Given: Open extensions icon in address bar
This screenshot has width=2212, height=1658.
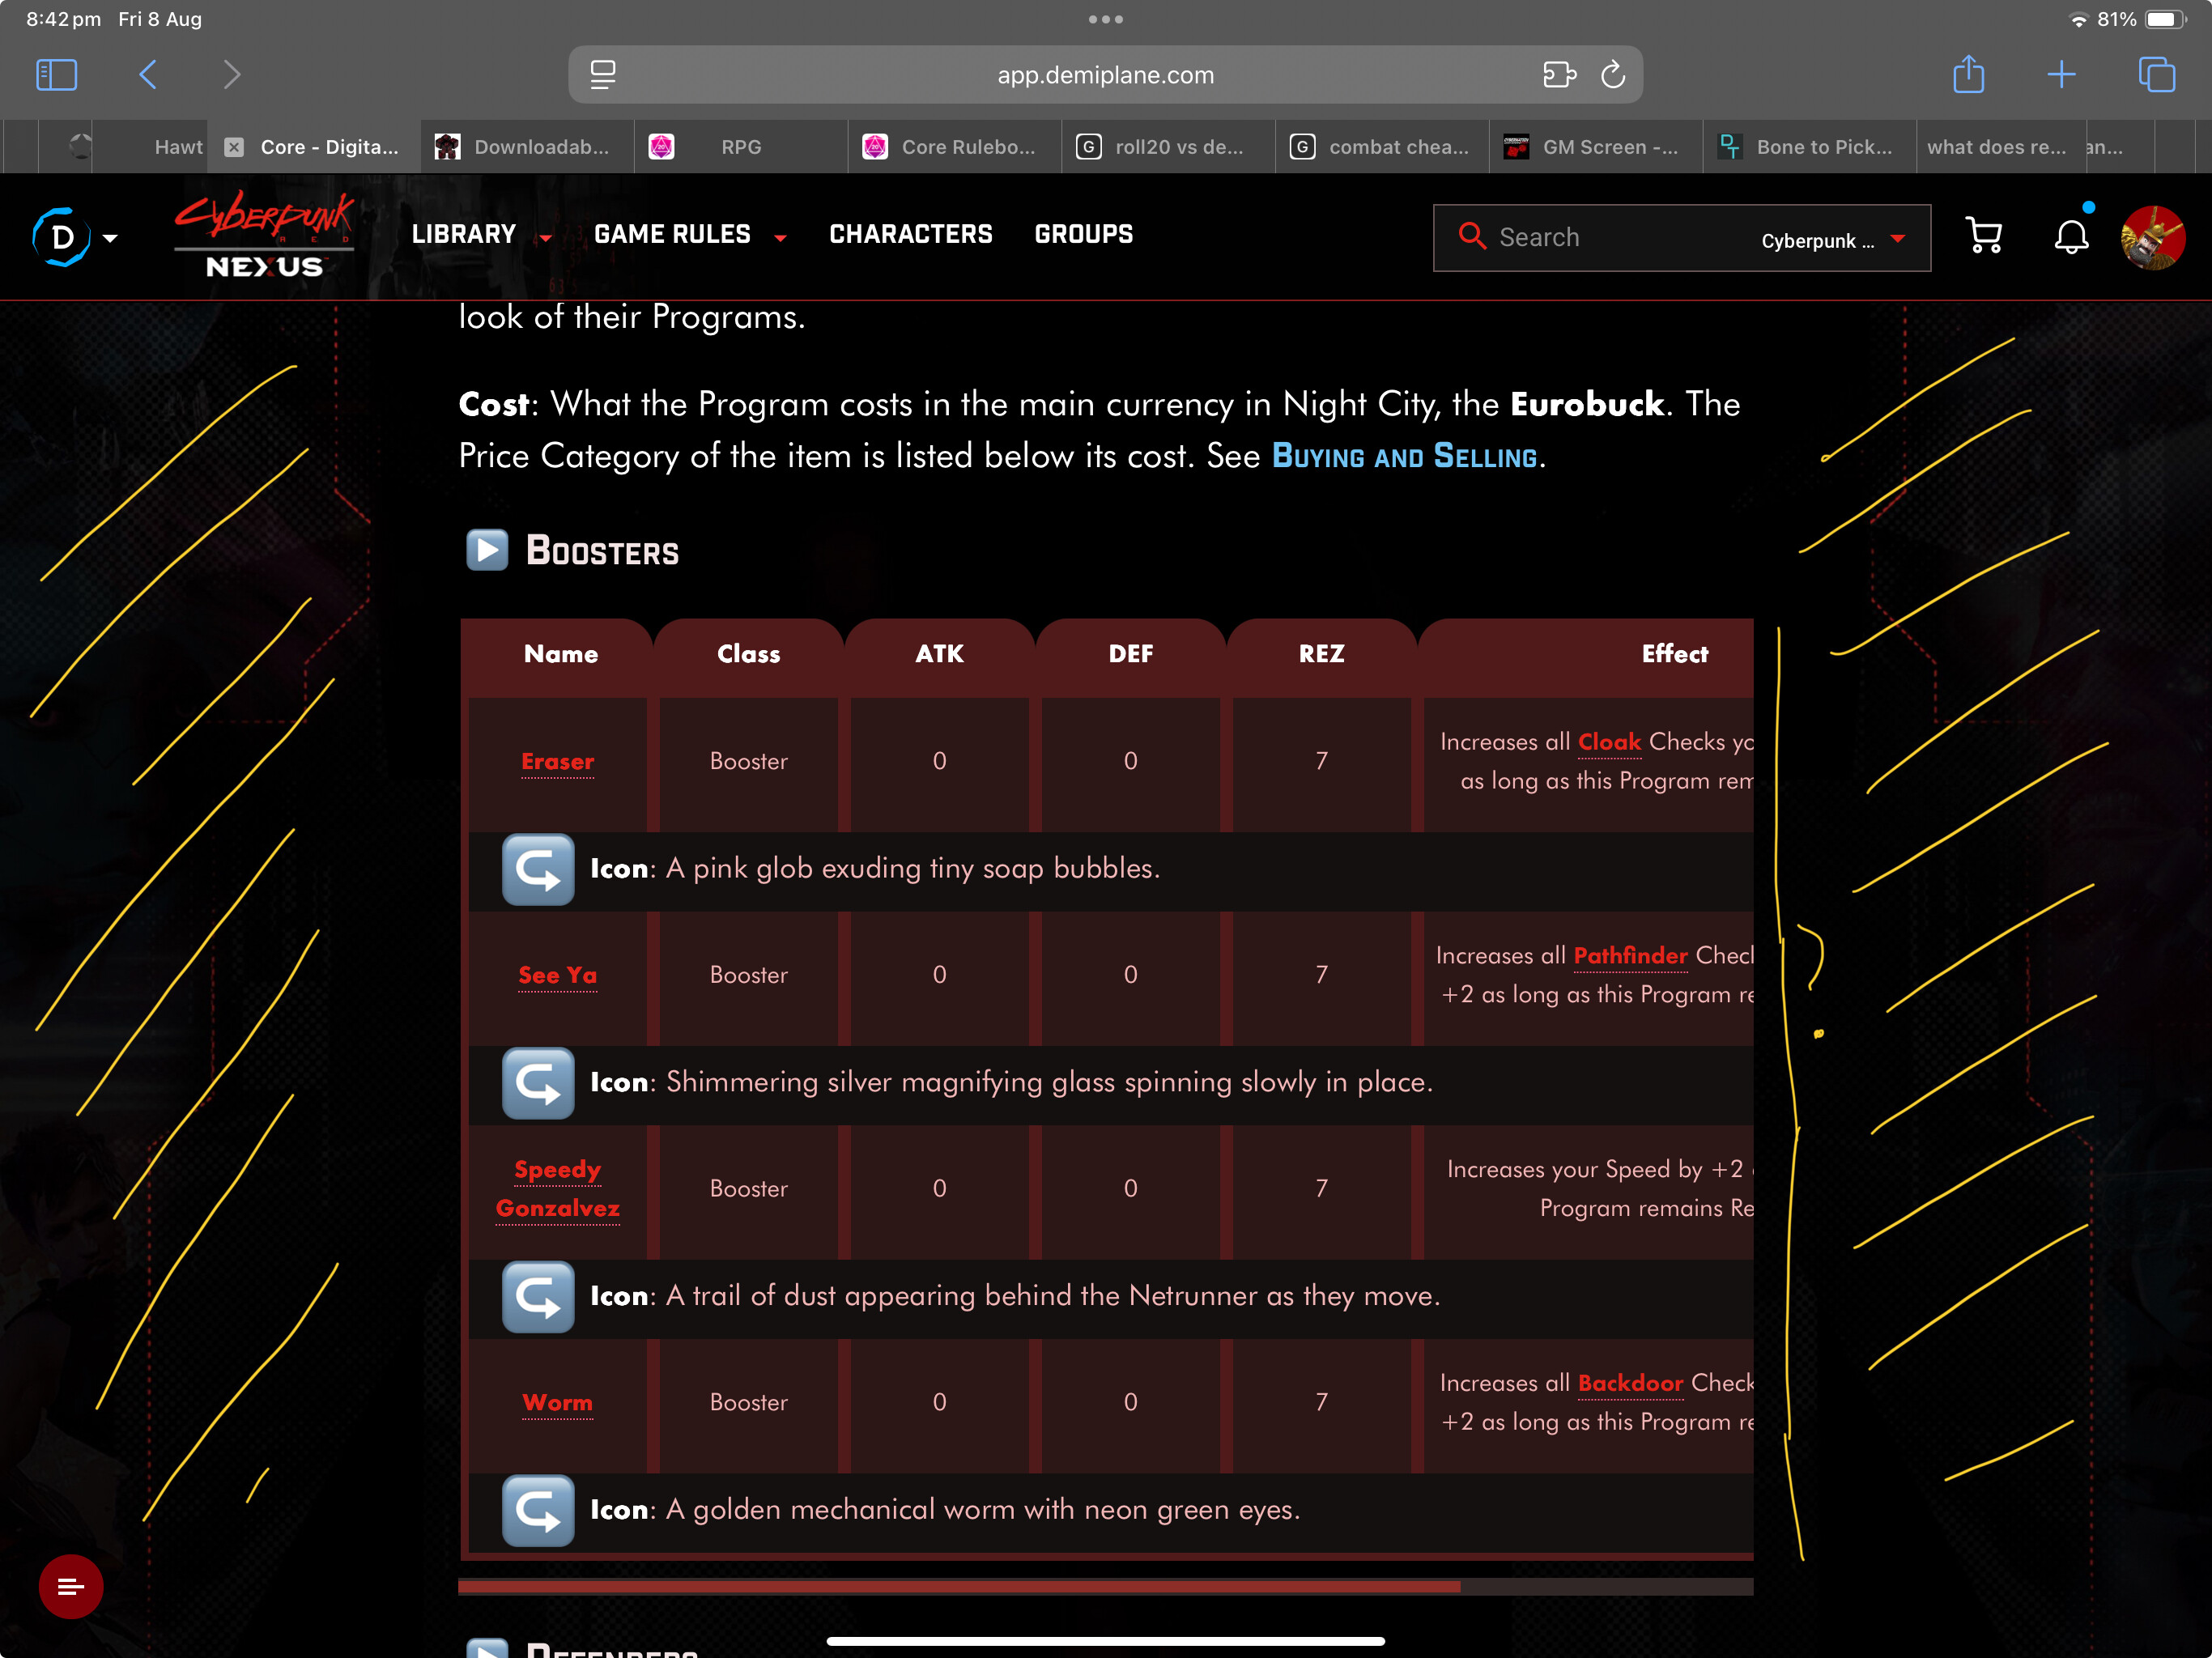Looking at the screenshot, I should (x=1558, y=75).
